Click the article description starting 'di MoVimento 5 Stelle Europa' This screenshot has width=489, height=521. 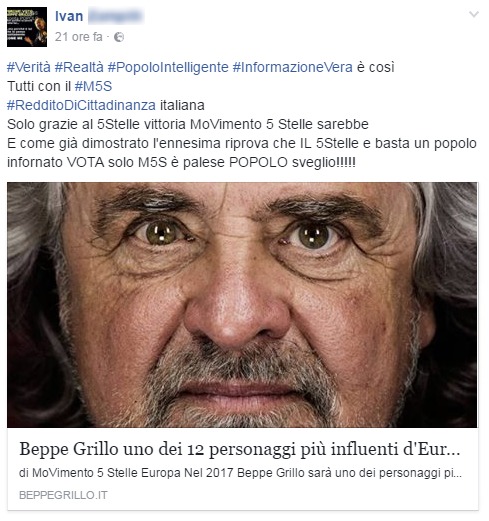240,473
